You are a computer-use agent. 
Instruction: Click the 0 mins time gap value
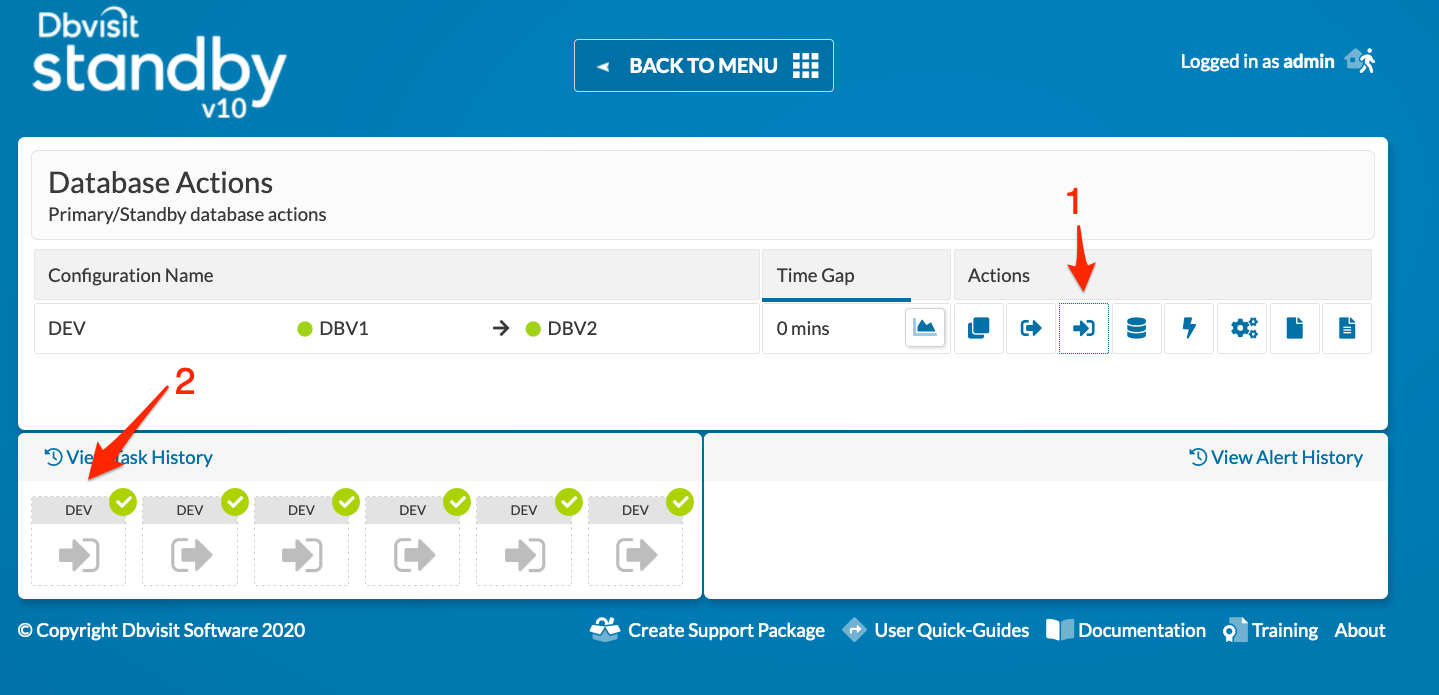click(803, 329)
